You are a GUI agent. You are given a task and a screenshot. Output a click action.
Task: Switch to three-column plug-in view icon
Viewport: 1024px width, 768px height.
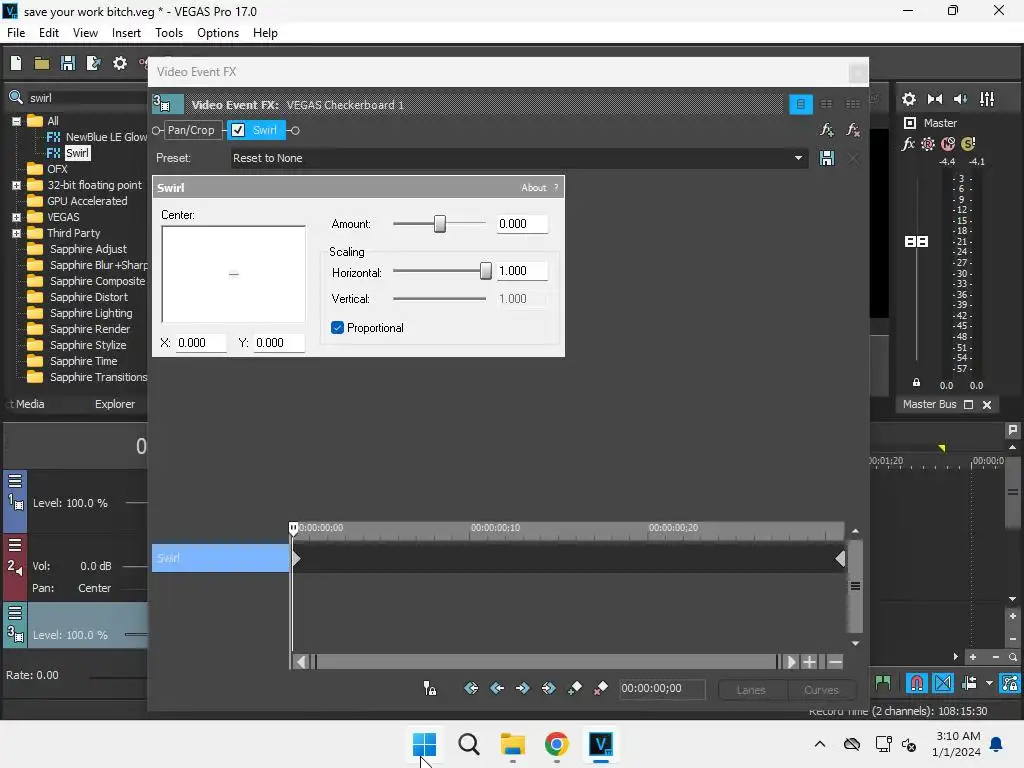click(853, 104)
